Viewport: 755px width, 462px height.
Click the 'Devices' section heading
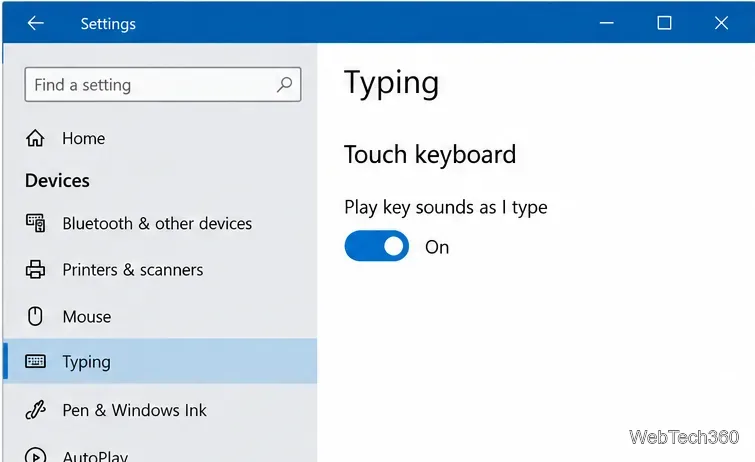(x=57, y=181)
